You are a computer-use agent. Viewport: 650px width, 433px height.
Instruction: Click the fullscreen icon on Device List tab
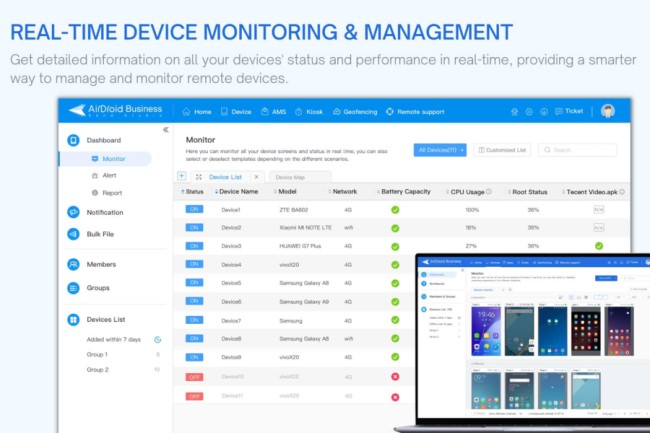pyautogui.click(x=199, y=177)
